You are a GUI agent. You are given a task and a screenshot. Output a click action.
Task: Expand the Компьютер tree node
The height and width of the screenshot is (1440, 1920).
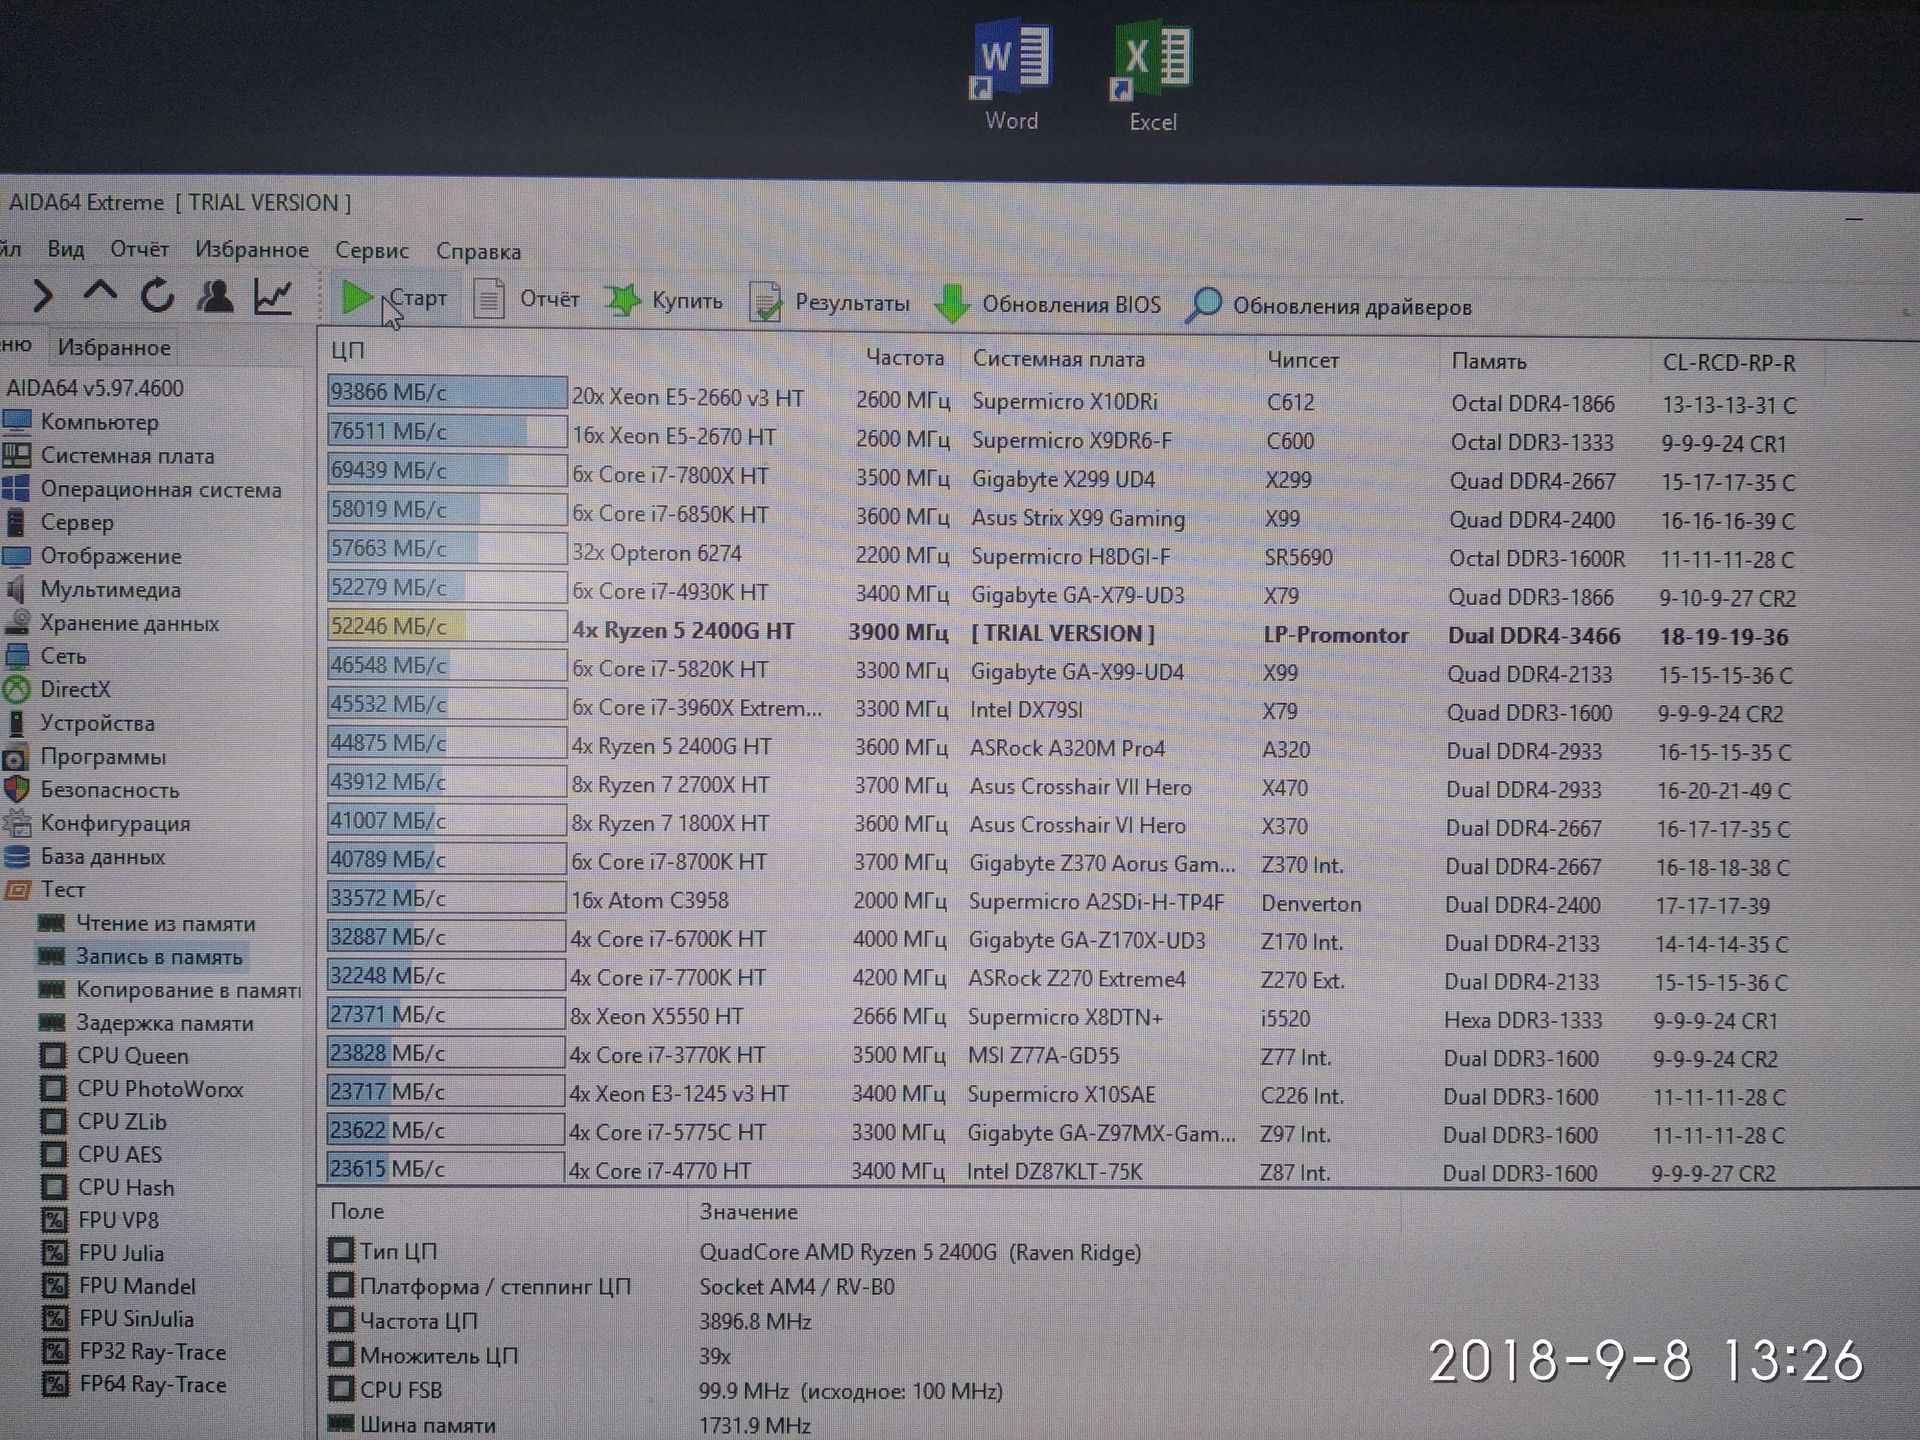(99, 422)
